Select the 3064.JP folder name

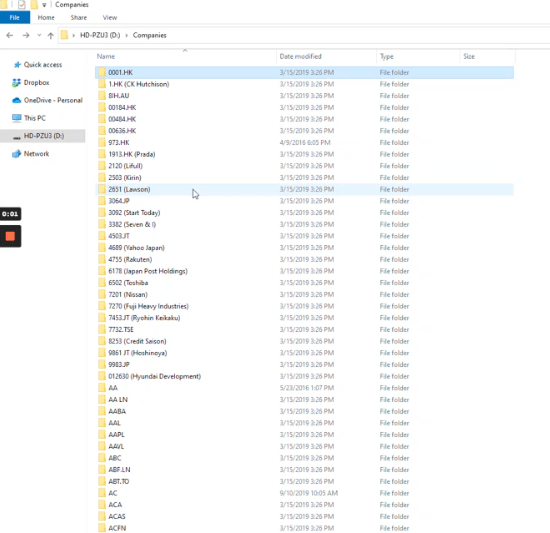click(119, 201)
